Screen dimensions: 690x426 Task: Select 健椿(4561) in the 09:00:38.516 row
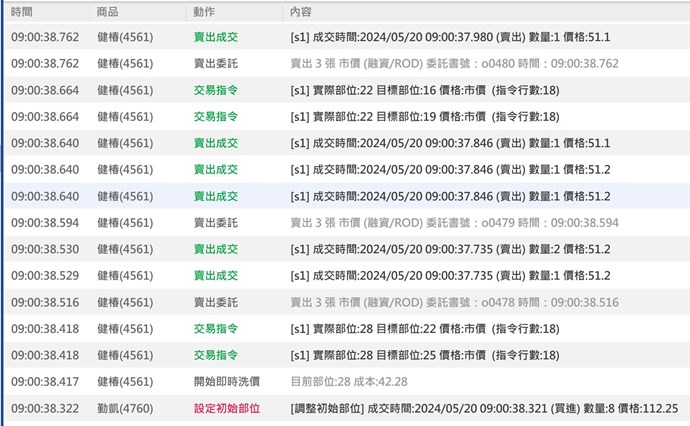tap(125, 302)
